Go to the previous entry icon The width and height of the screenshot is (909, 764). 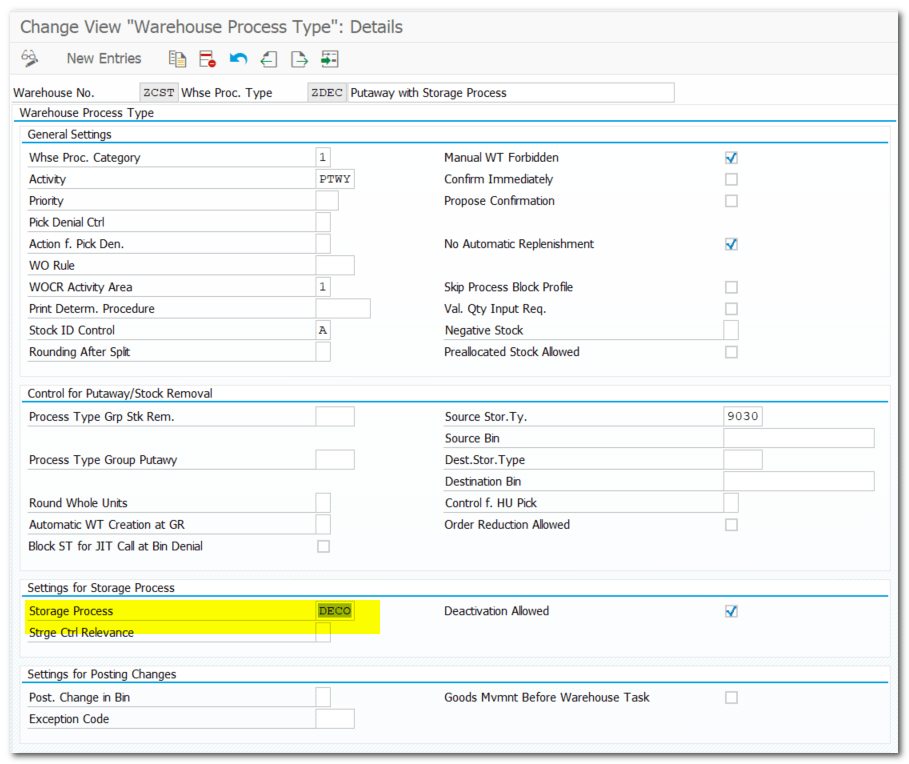(268, 59)
